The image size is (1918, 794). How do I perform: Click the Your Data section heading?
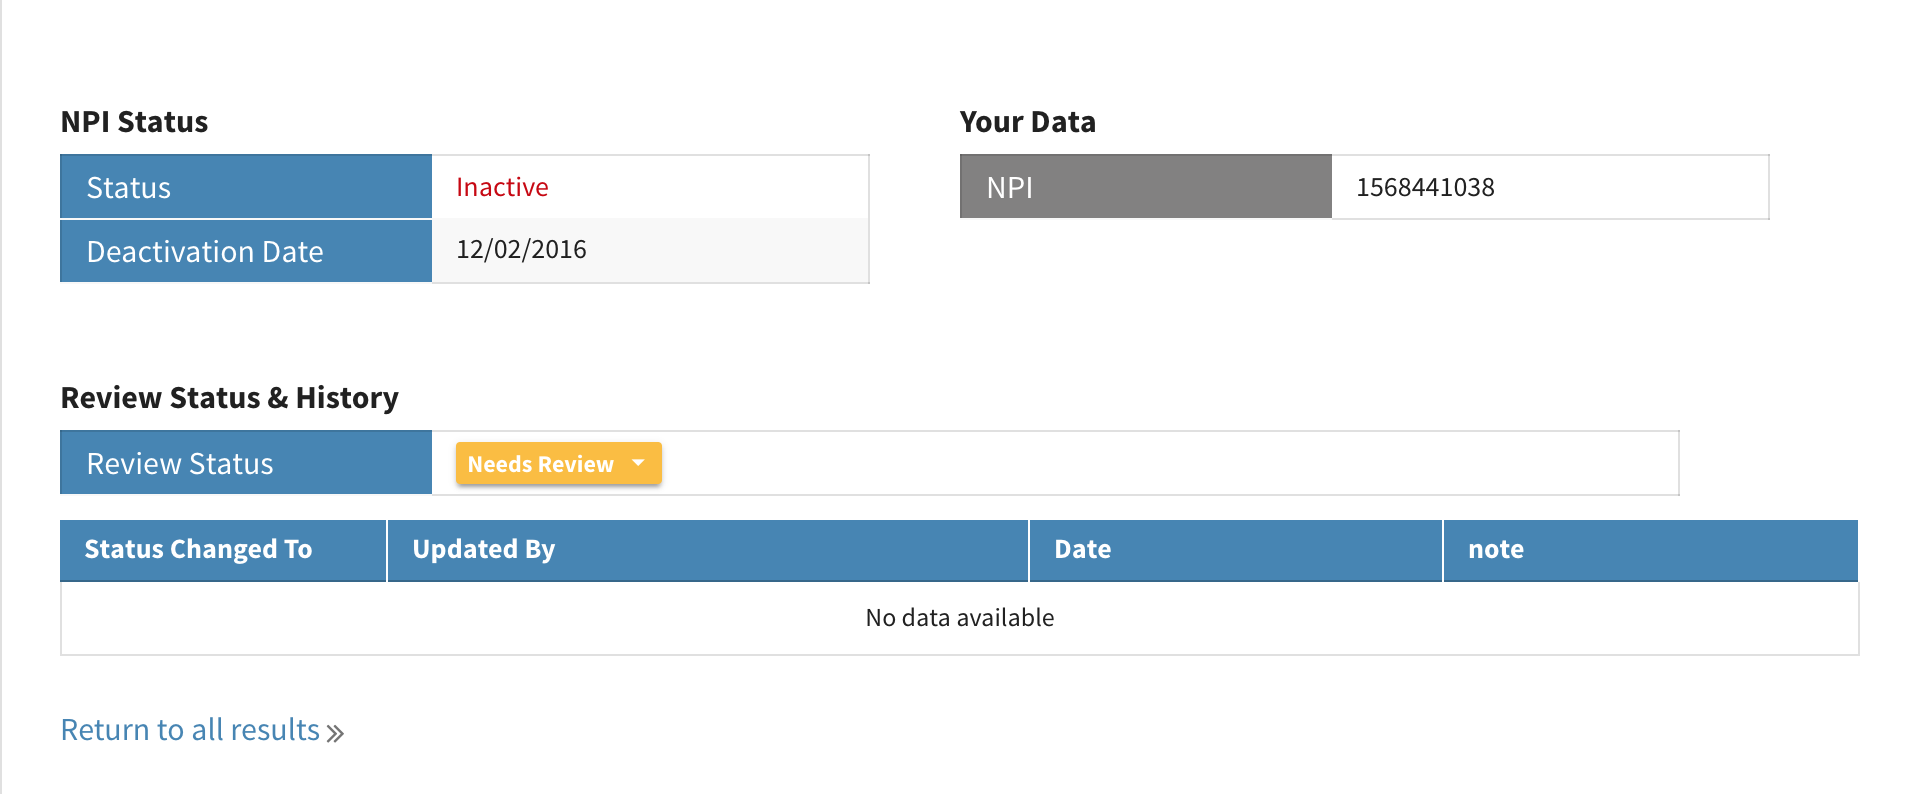pos(1027,122)
